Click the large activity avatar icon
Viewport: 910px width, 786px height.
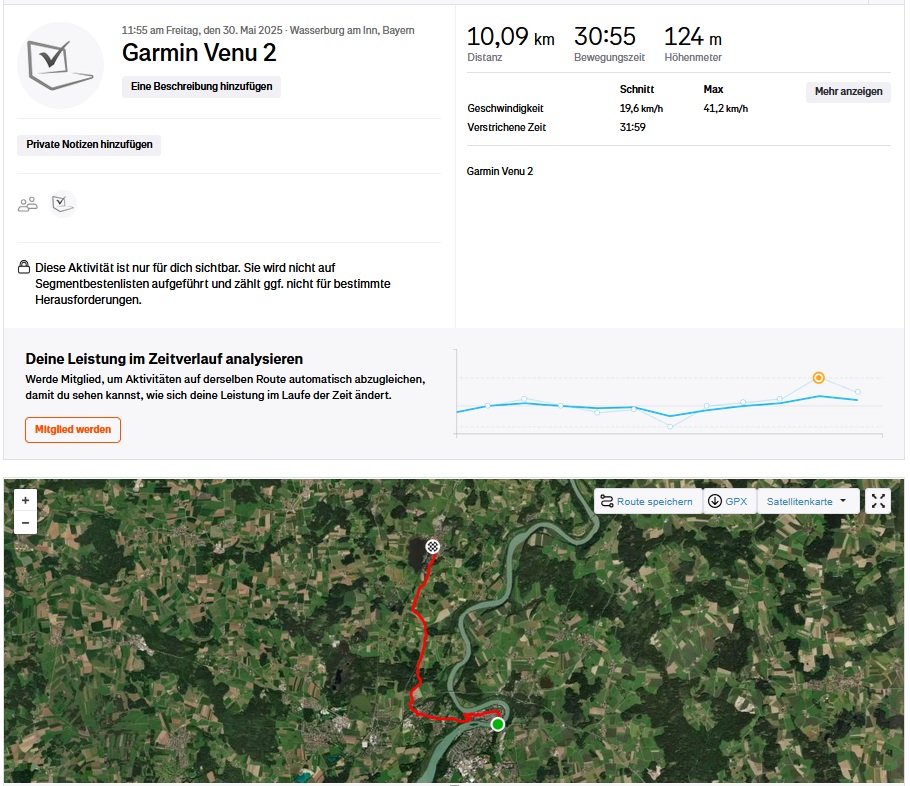point(60,65)
